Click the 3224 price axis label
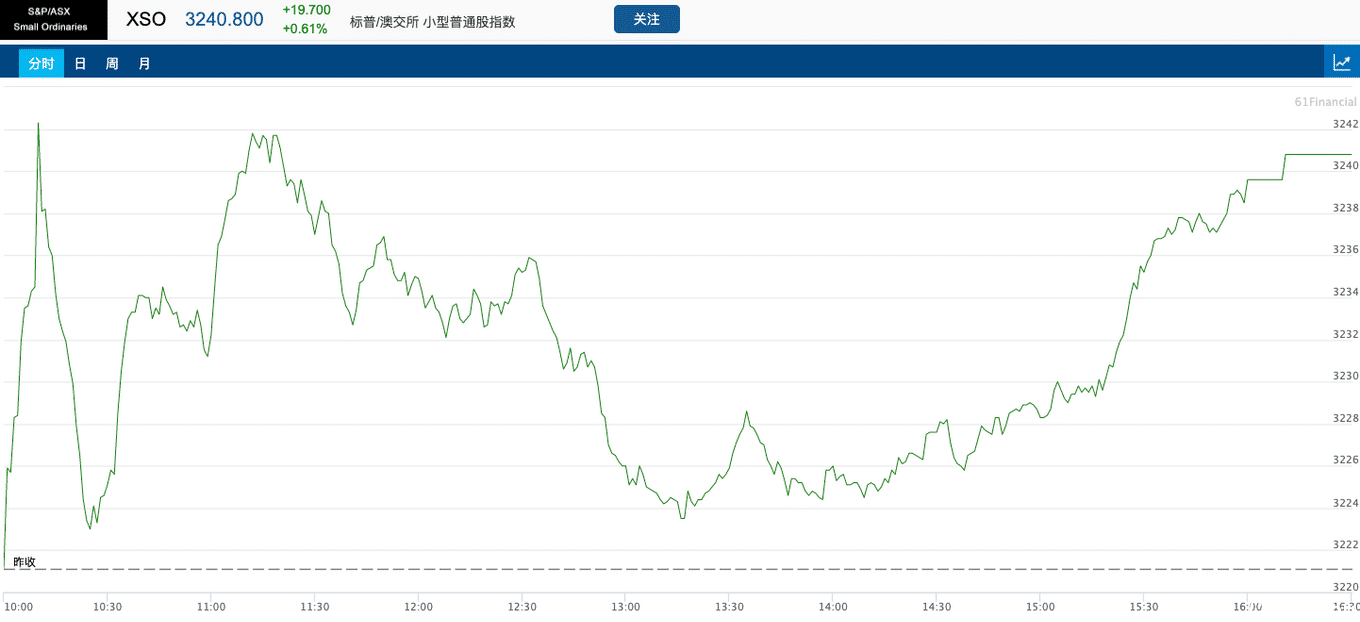 point(1346,503)
